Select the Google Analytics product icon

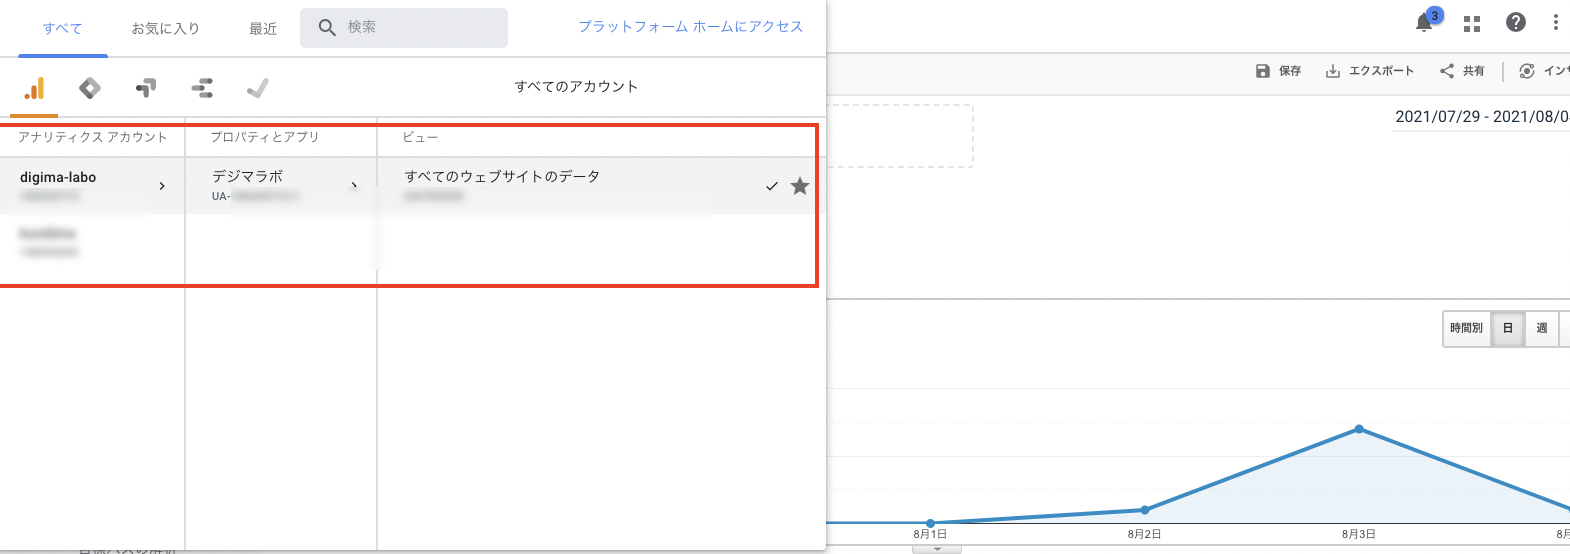(34, 88)
